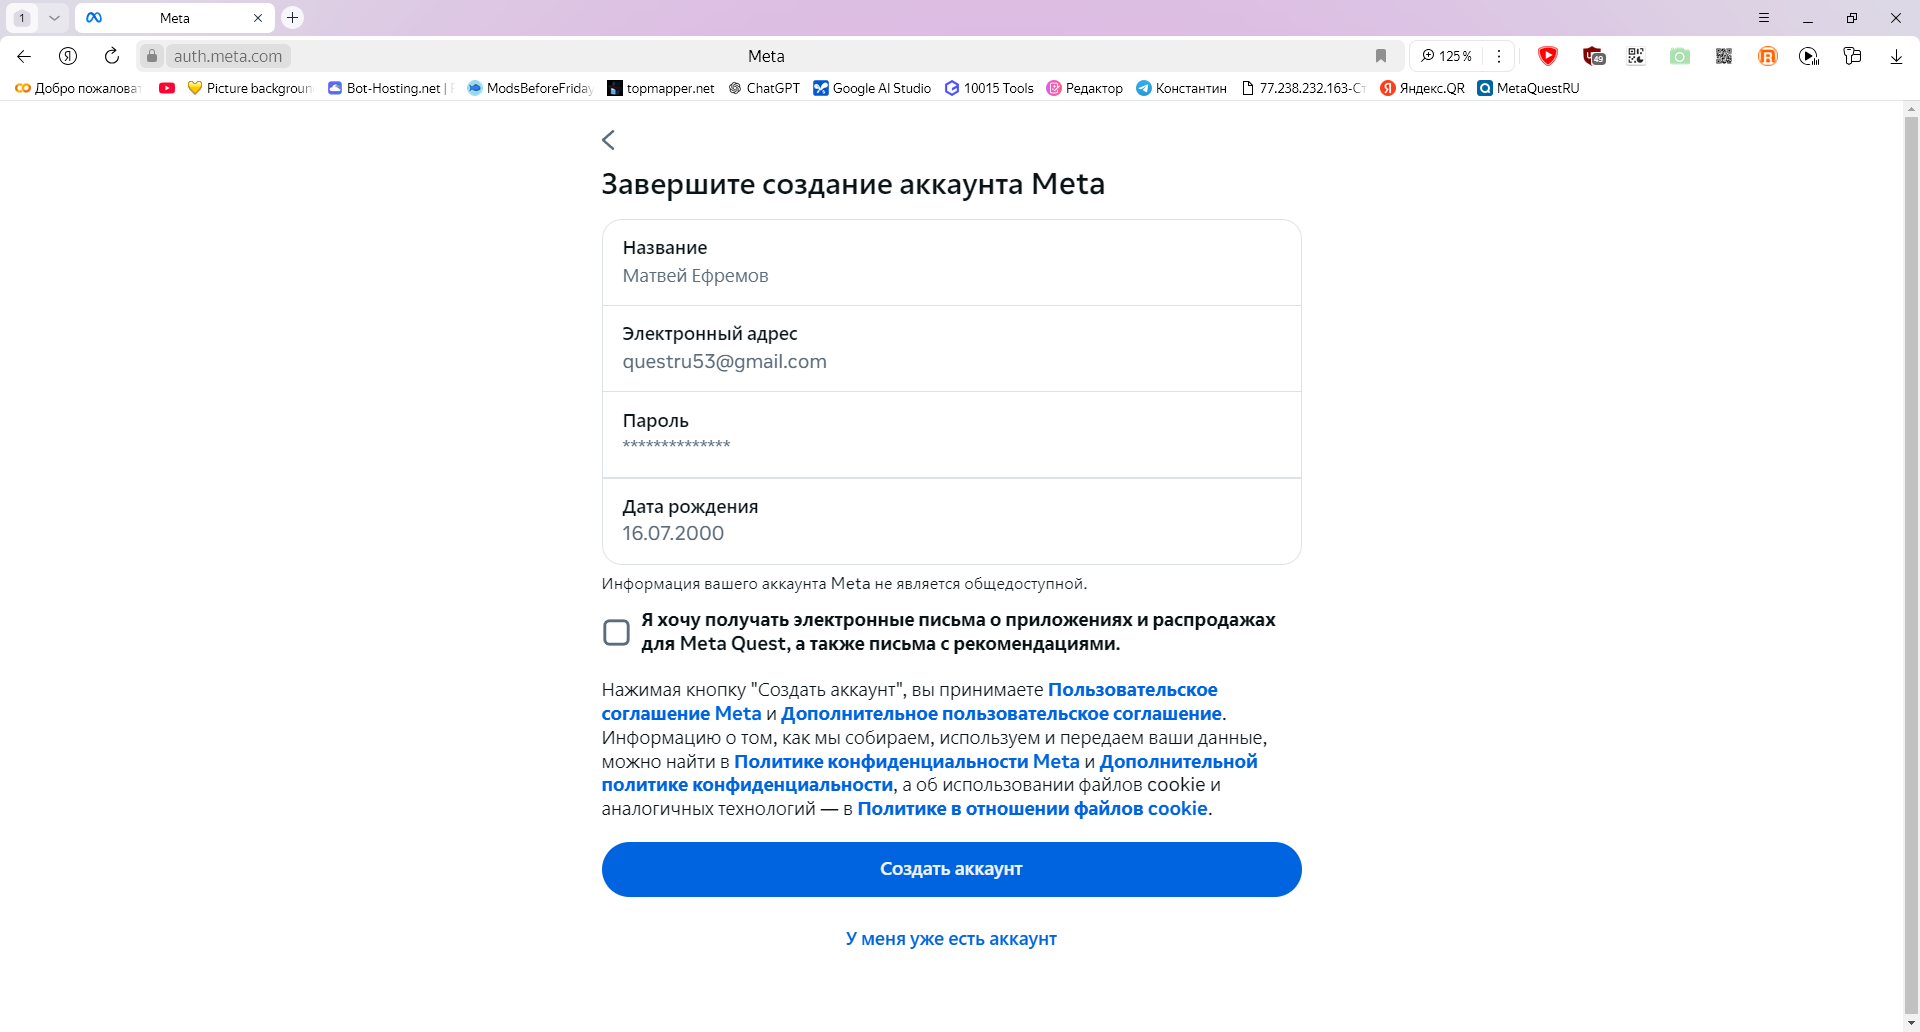Click У меня уже есть аккаунт link
The width and height of the screenshot is (1920, 1032).
click(951, 939)
